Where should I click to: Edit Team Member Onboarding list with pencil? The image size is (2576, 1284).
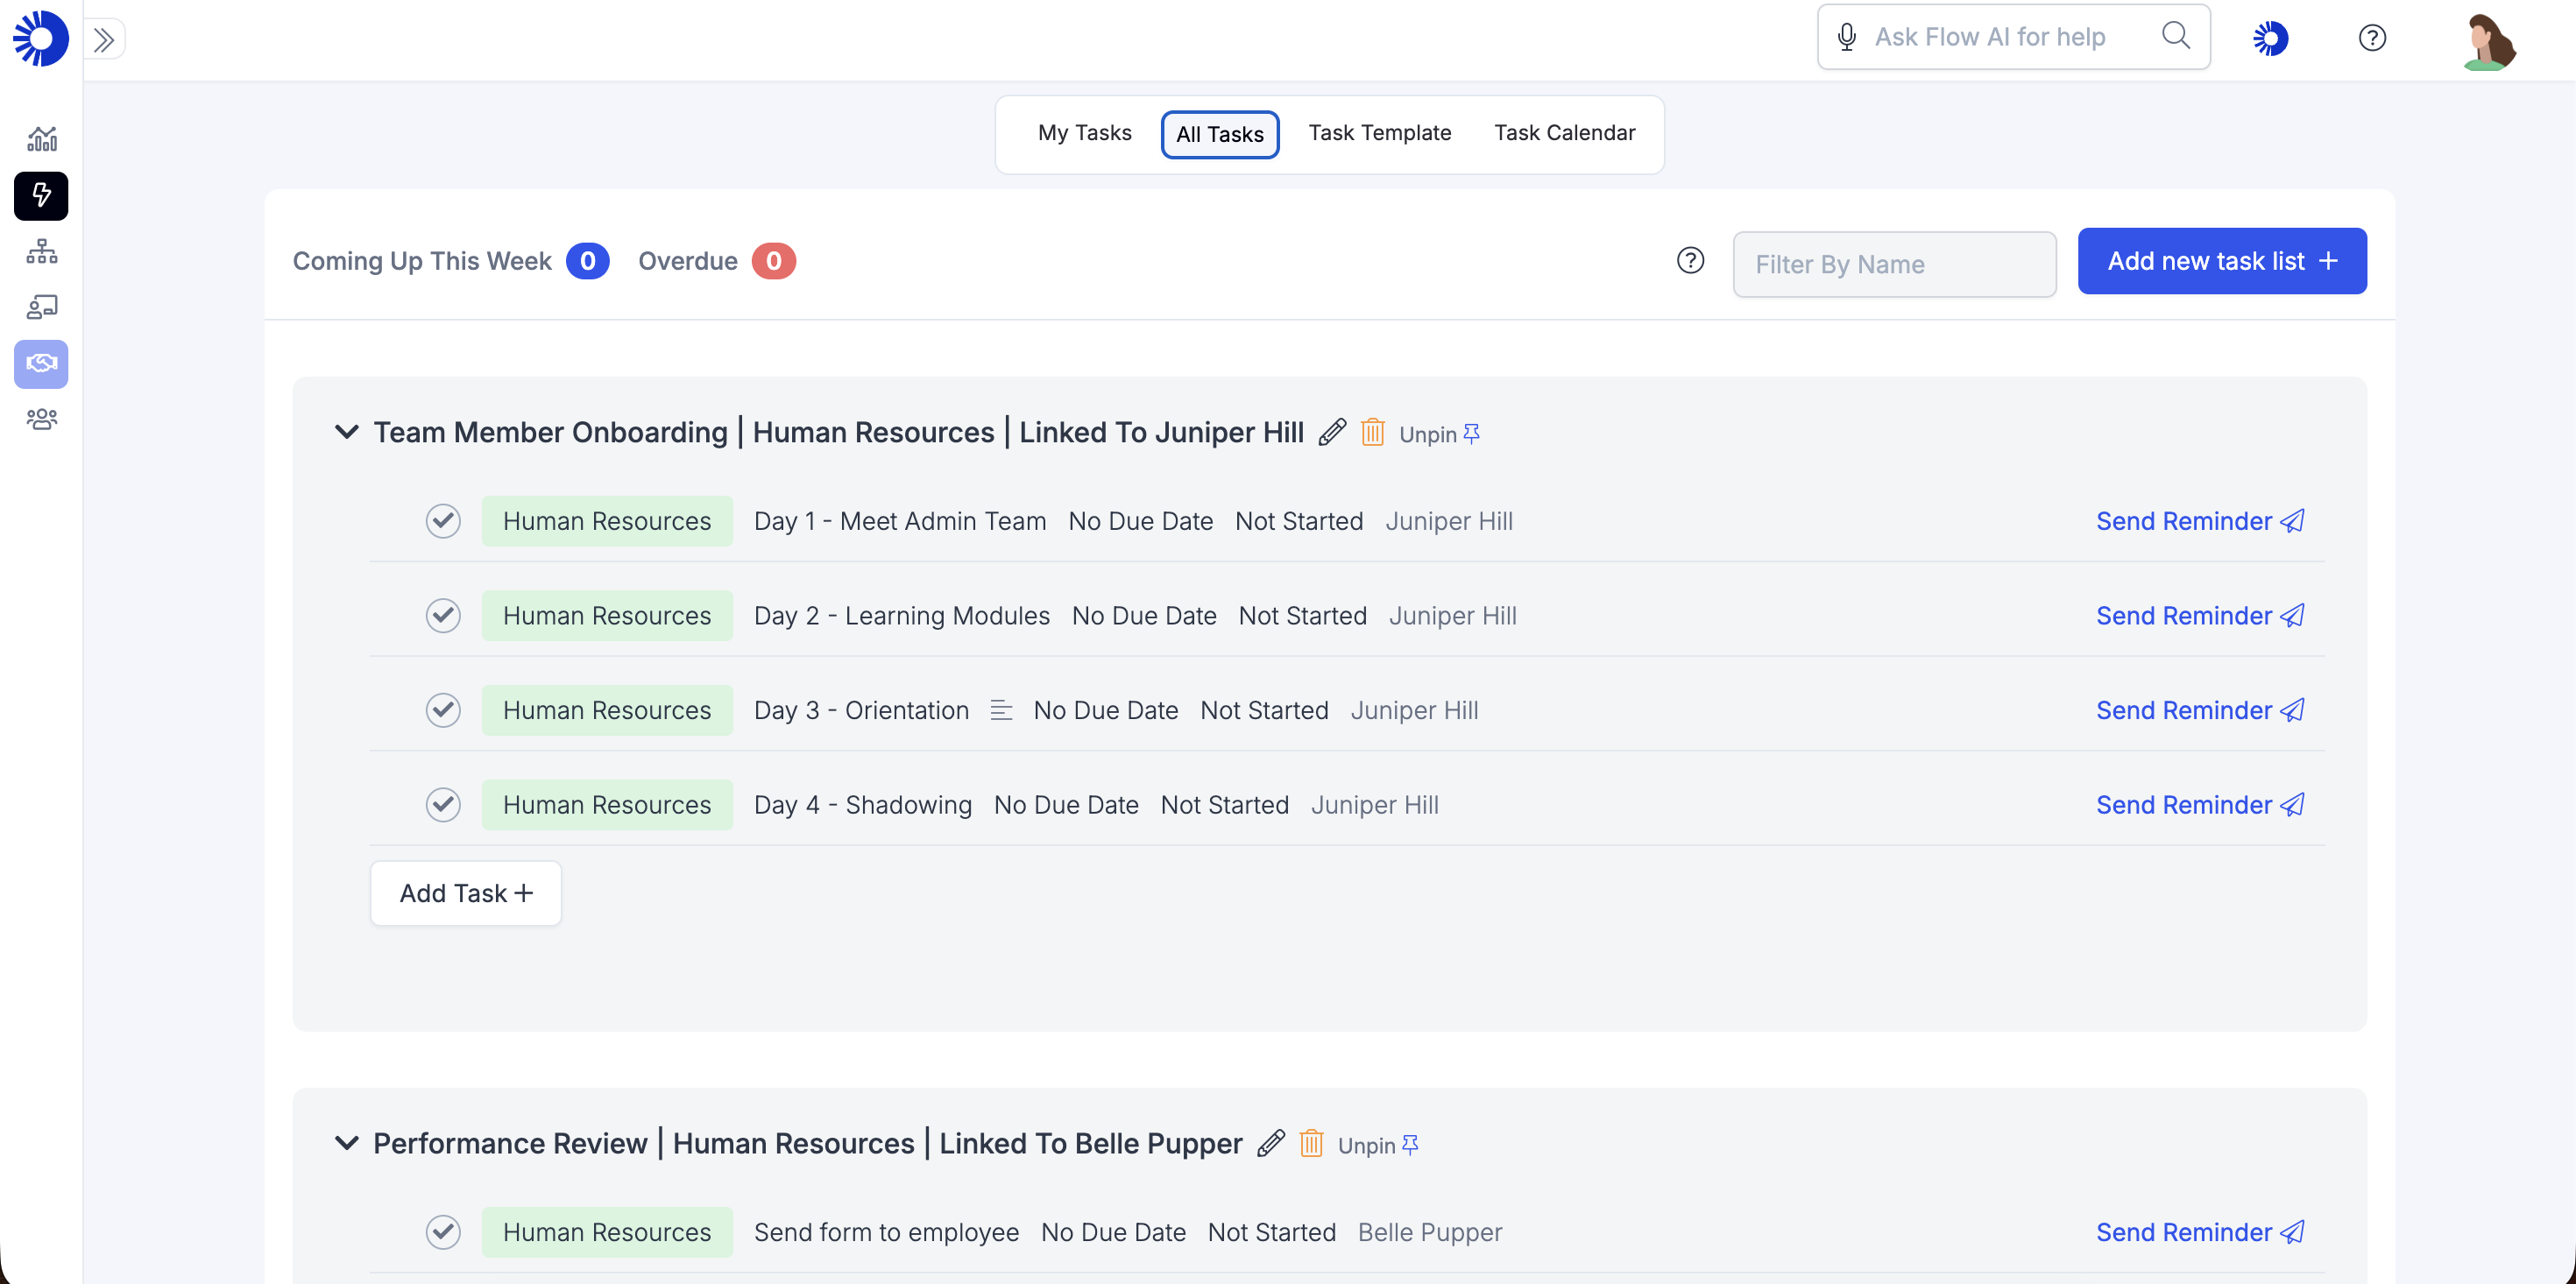[1332, 432]
